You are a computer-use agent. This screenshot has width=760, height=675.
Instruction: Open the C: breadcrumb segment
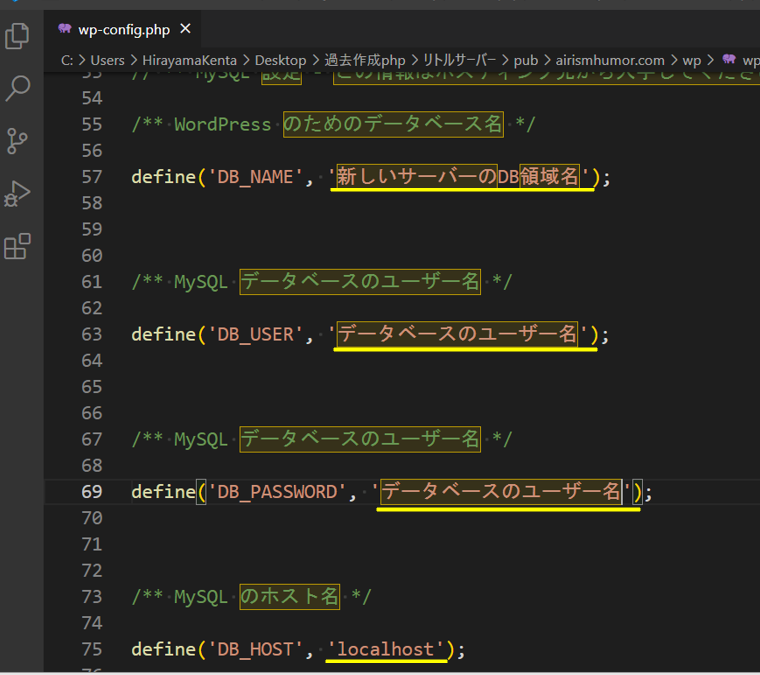tap(67, 60)
